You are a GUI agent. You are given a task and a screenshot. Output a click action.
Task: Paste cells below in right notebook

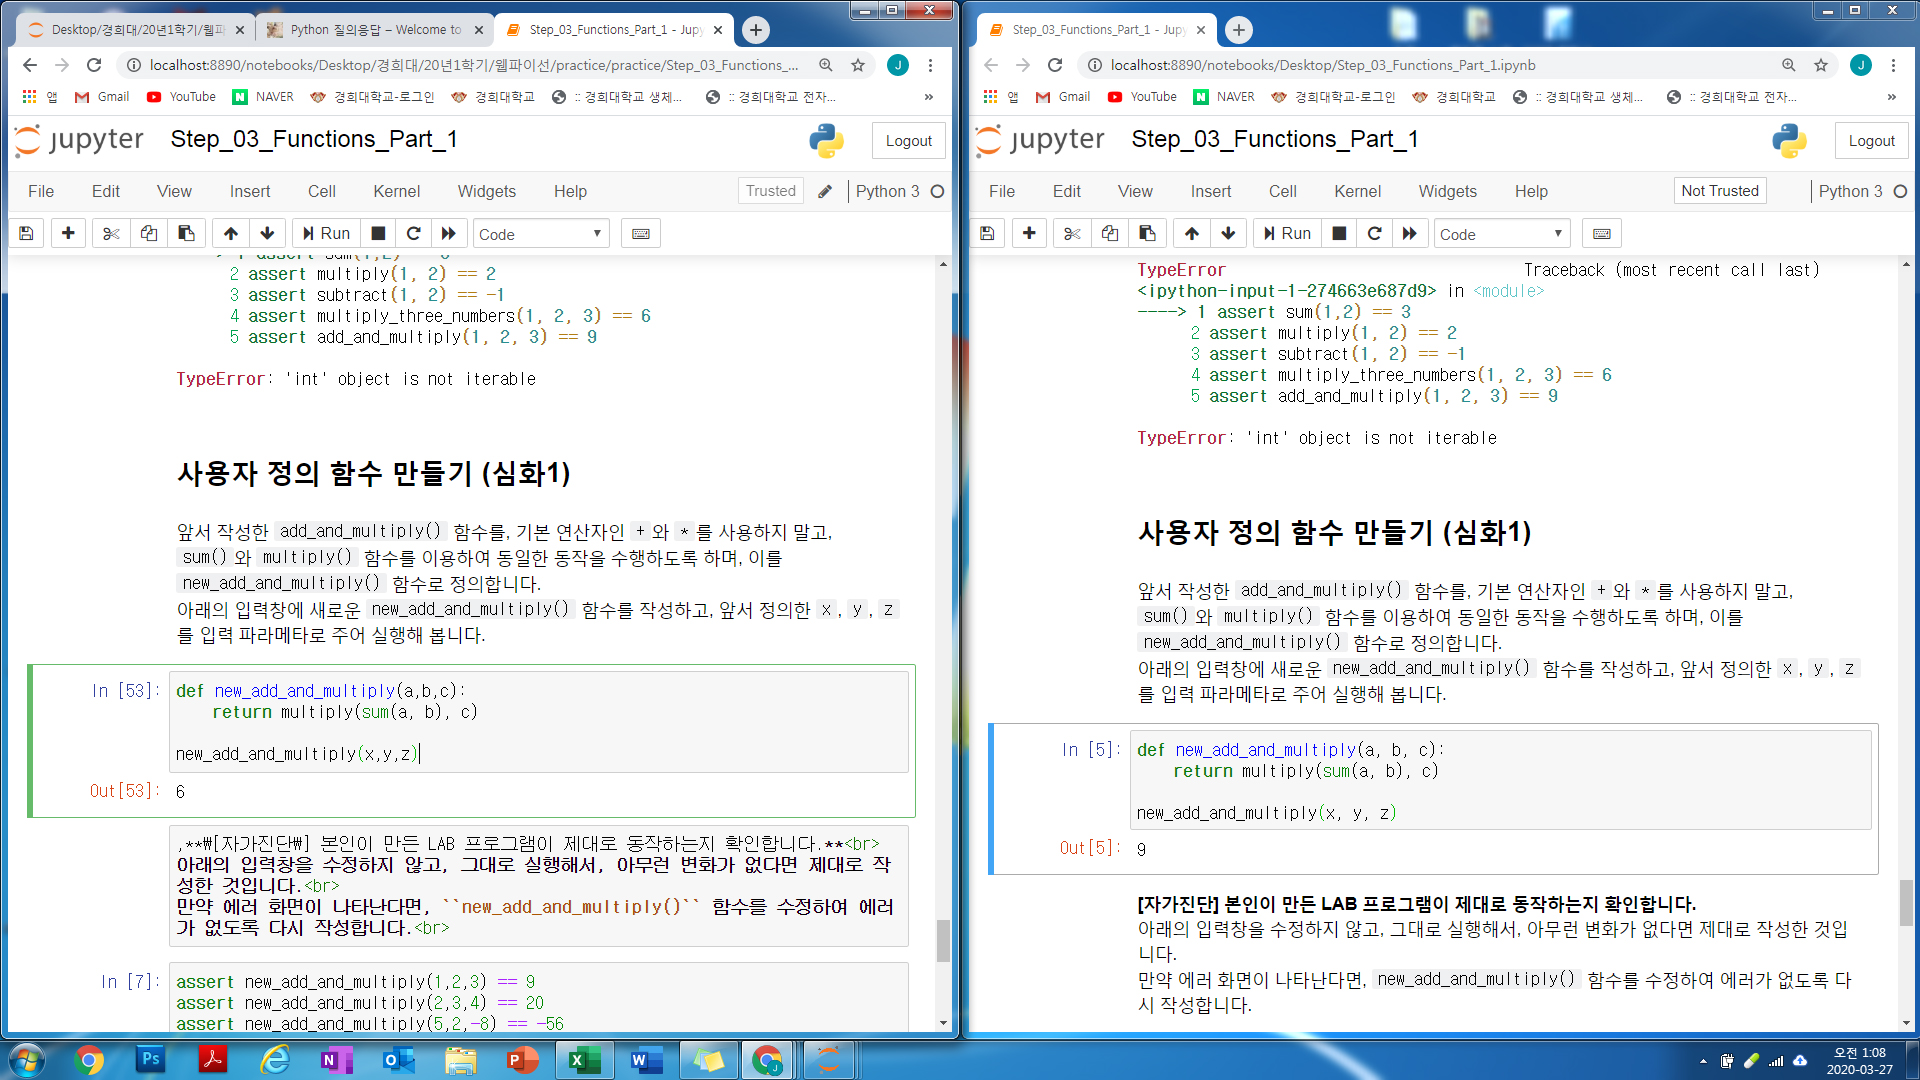[x=1147, y=233]
